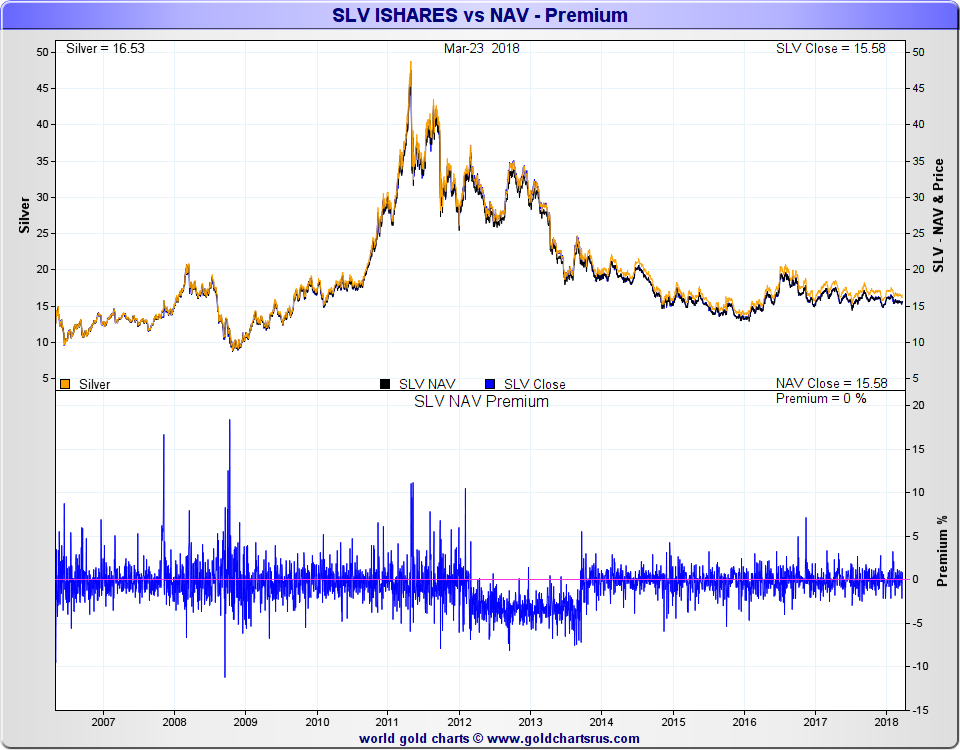Click the 'Premium %' right axis title
This screenshot has height=750, width=960.
[x=942, y=551]
